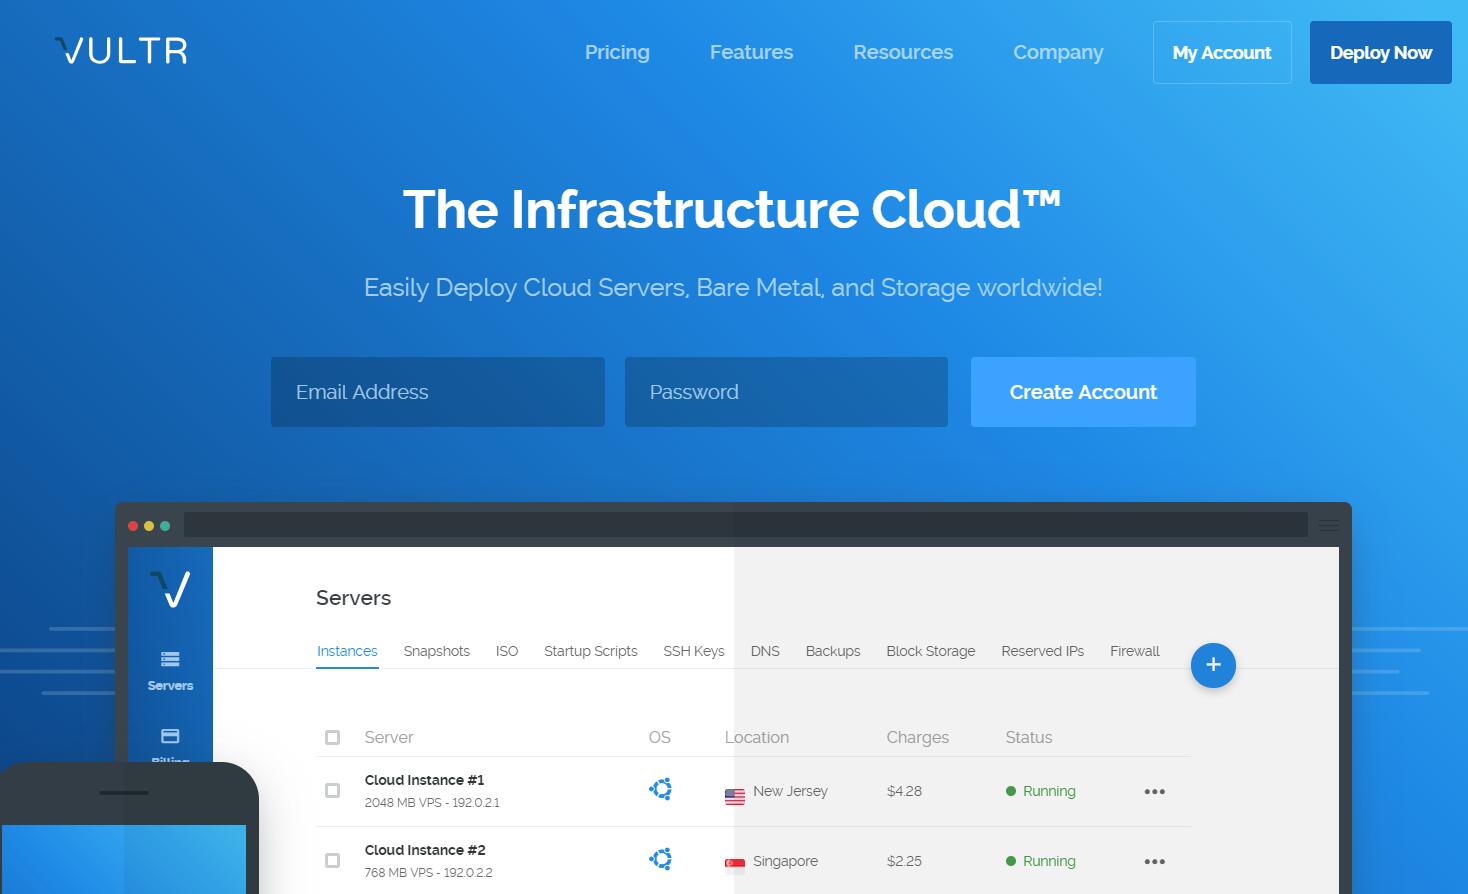This screenshot has width=1468, height=894.
Task: Select the Instances tab
Action: point(347,651)
